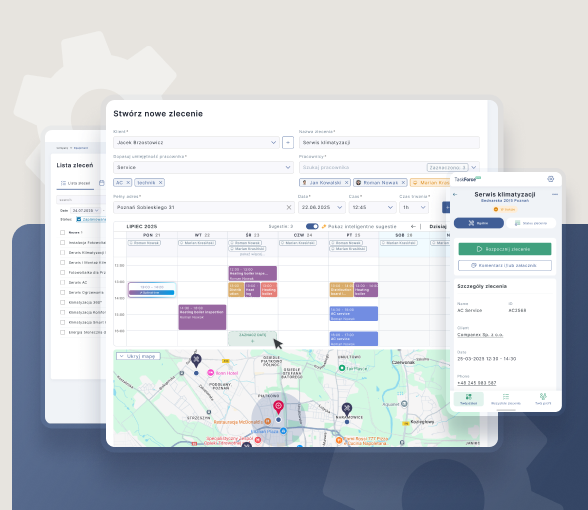Toggle intelligent suggestions switch

[x=312, y=226]
